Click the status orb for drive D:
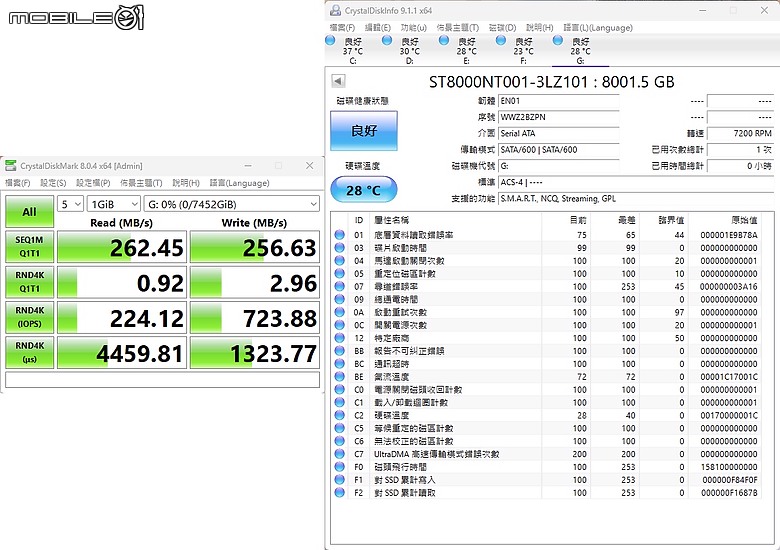The image size is (780, 550). 387,41
